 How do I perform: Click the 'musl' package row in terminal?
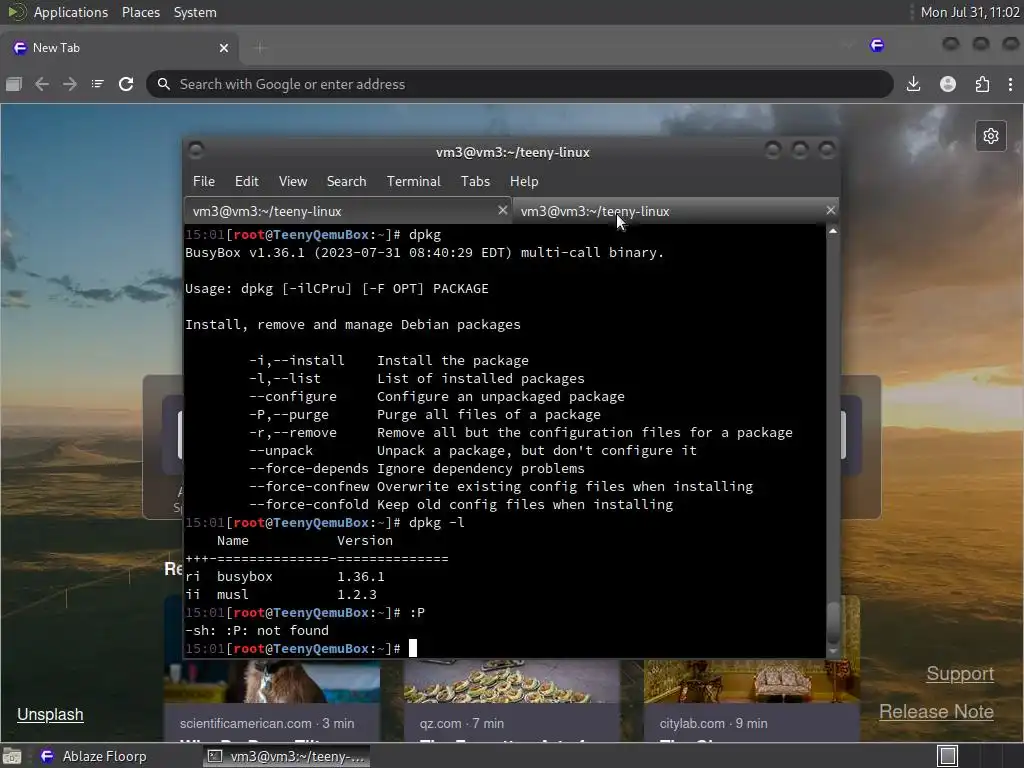(281, 594)
